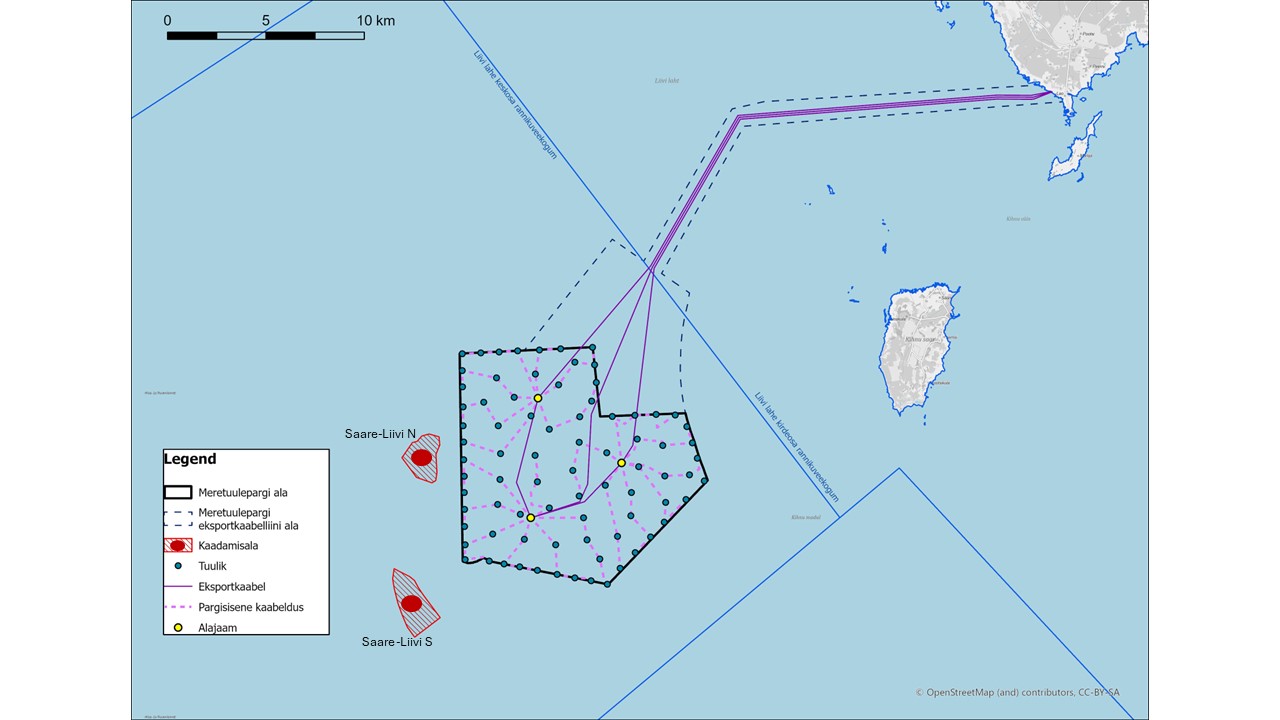1280x720 pixels.
Task: Click the Saare-Liivi S label
Action: tap(397, 642)
